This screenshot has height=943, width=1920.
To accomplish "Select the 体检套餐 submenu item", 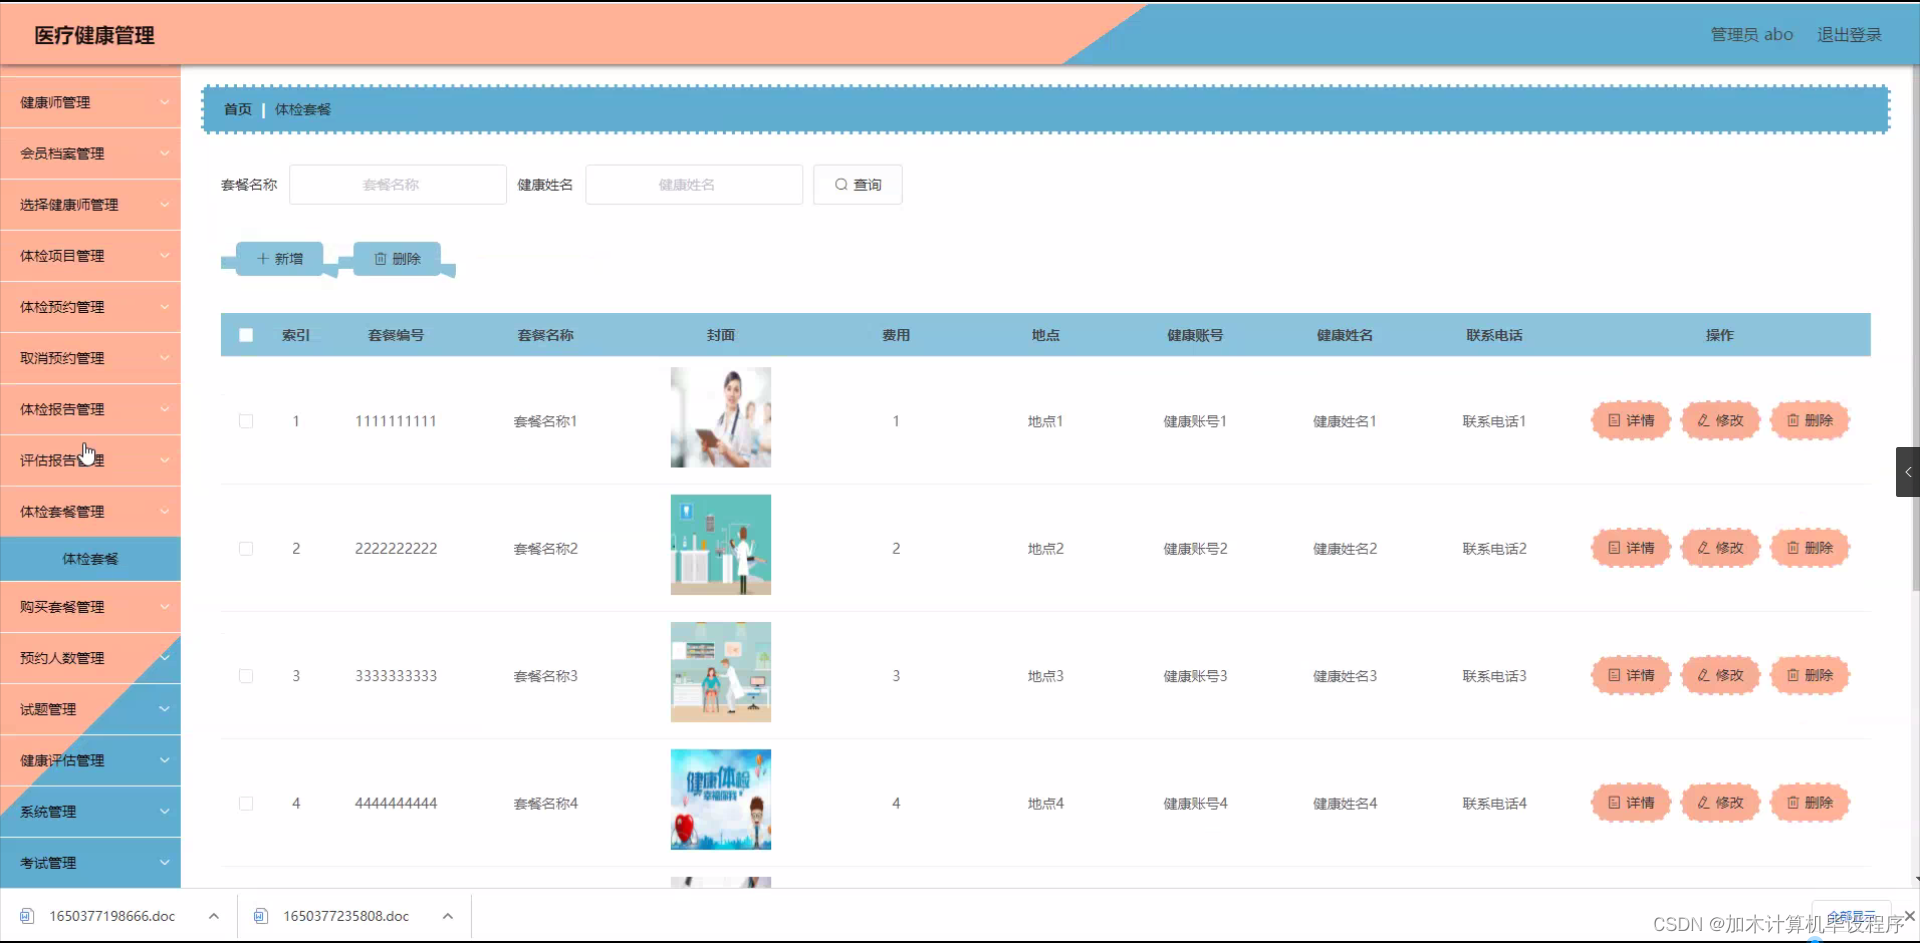I will click(x=90, y=559).
